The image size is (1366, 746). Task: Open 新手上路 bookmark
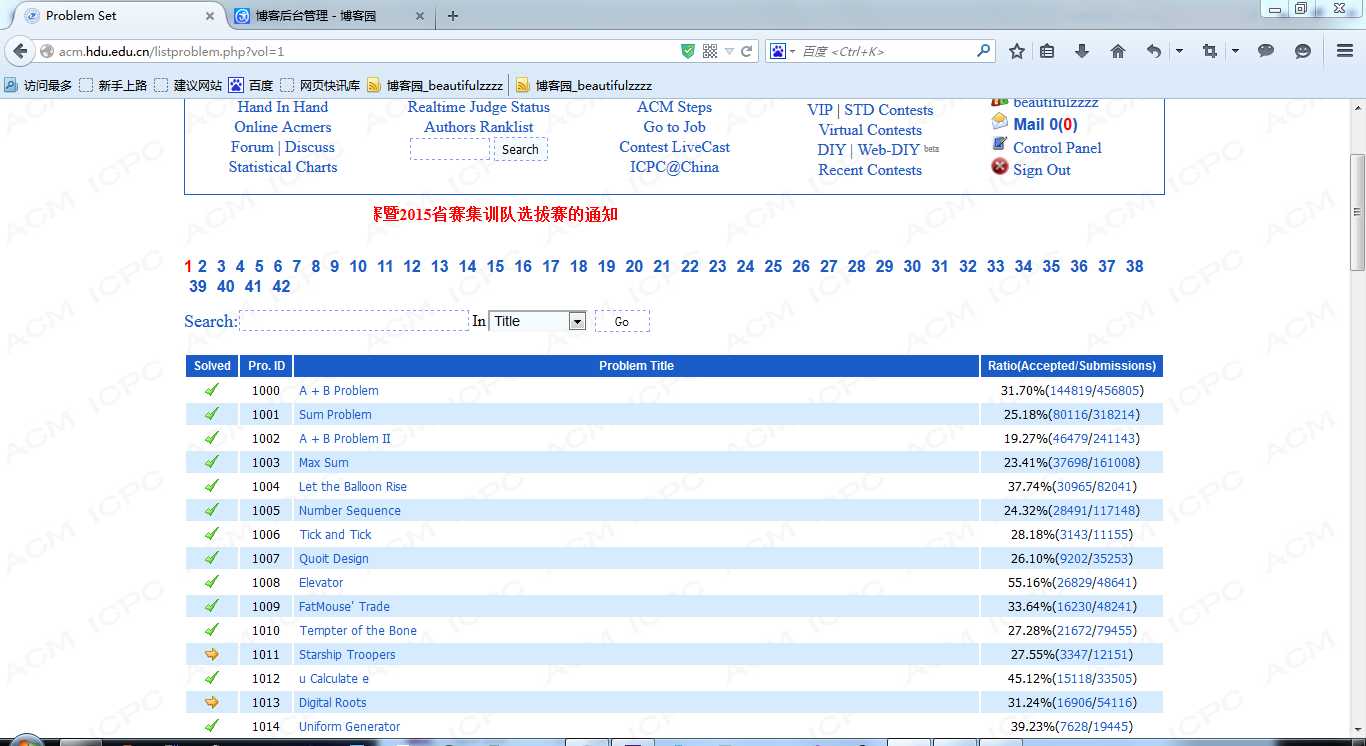click(x=113, y=85)
